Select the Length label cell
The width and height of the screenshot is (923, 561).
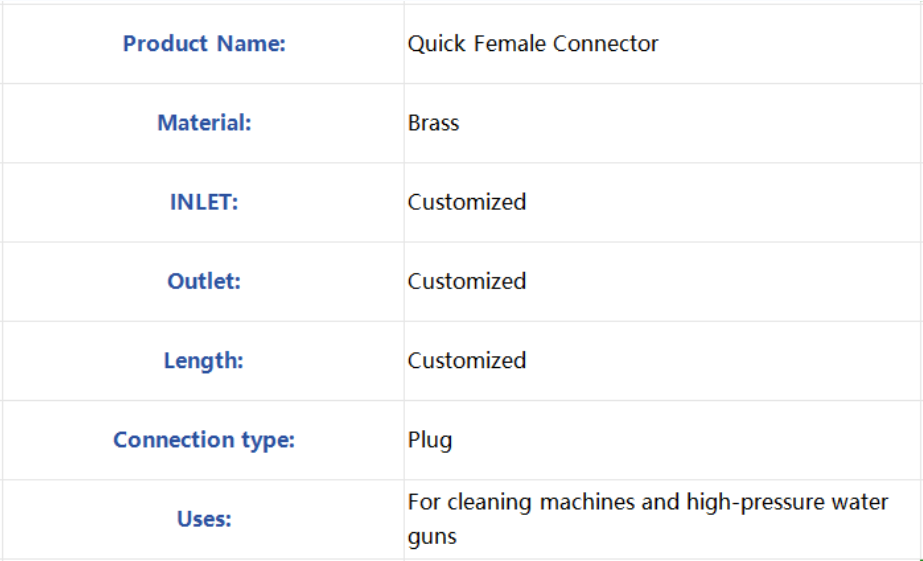[x=203, y=361]
